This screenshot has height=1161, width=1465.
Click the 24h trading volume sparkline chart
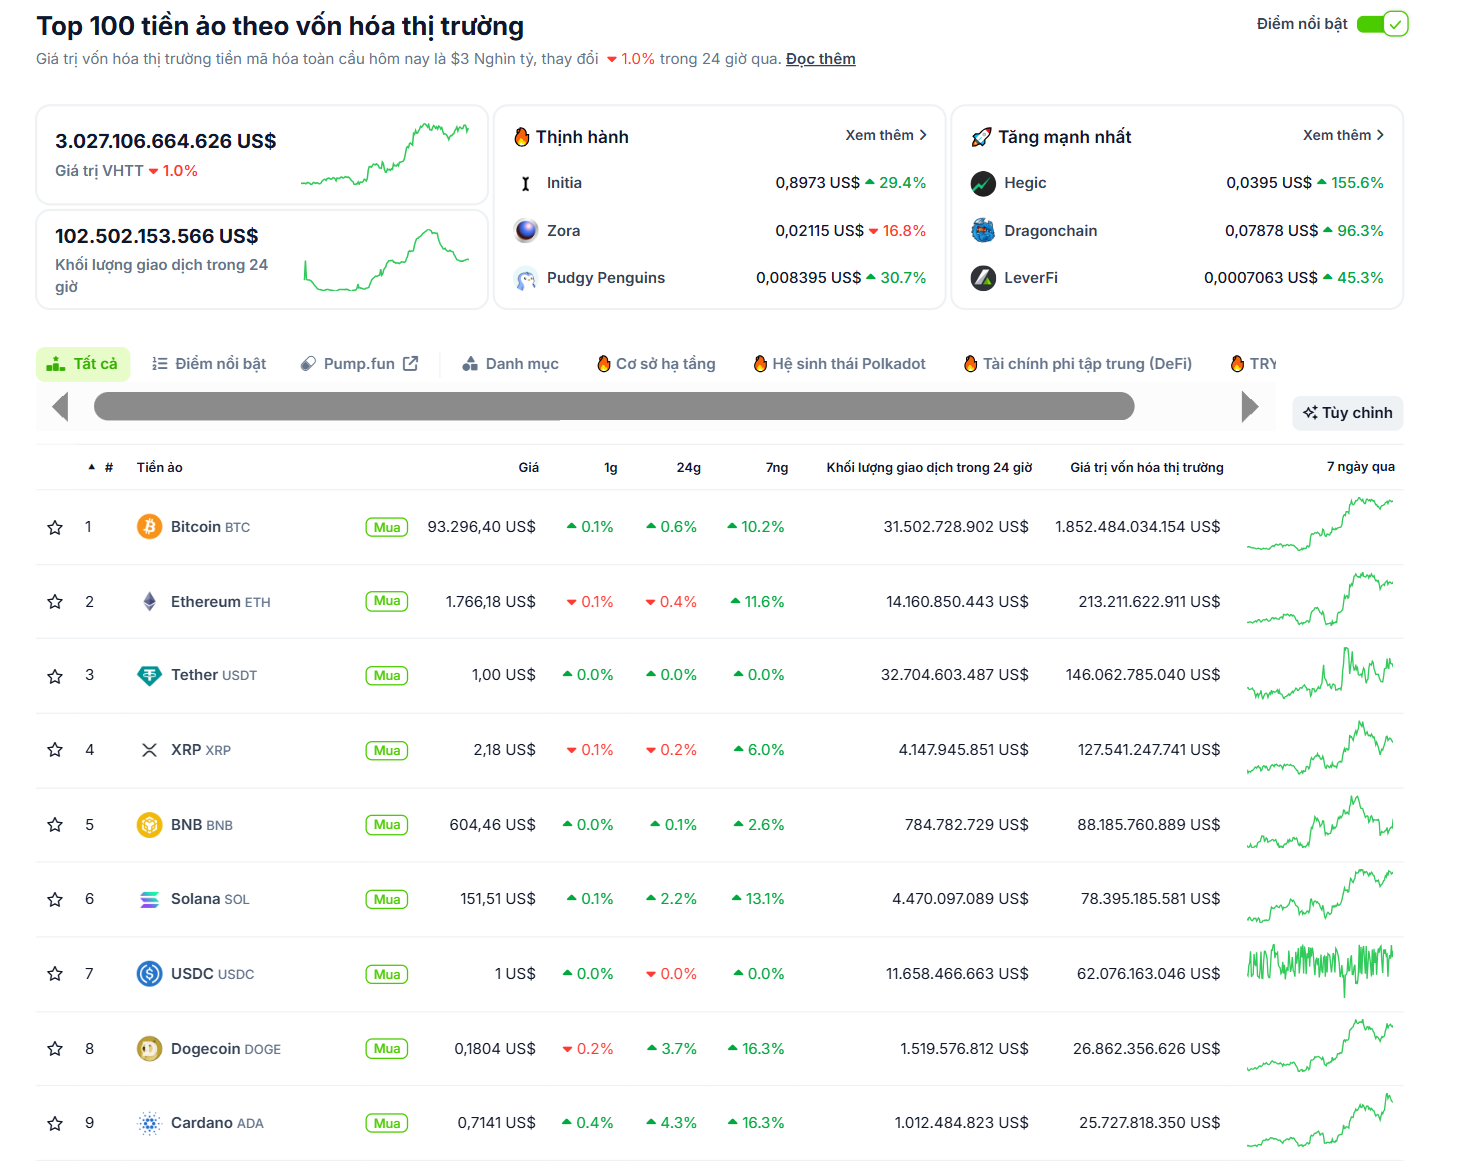click(385, 260)
